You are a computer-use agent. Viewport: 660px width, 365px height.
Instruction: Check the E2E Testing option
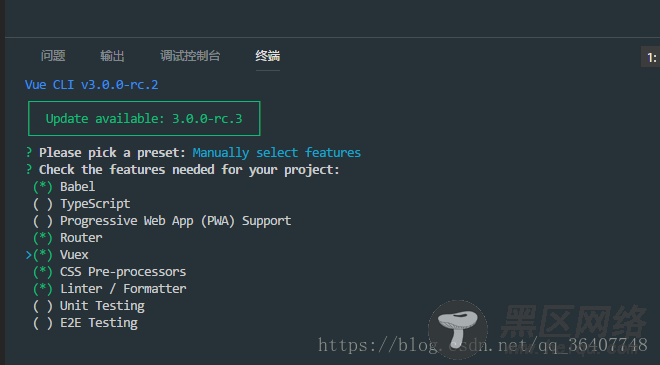point(43,323)
